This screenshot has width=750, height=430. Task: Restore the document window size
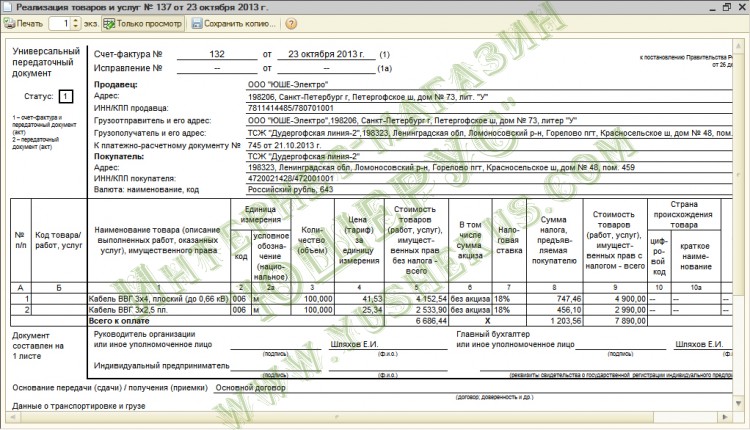[x=727, y=7]
